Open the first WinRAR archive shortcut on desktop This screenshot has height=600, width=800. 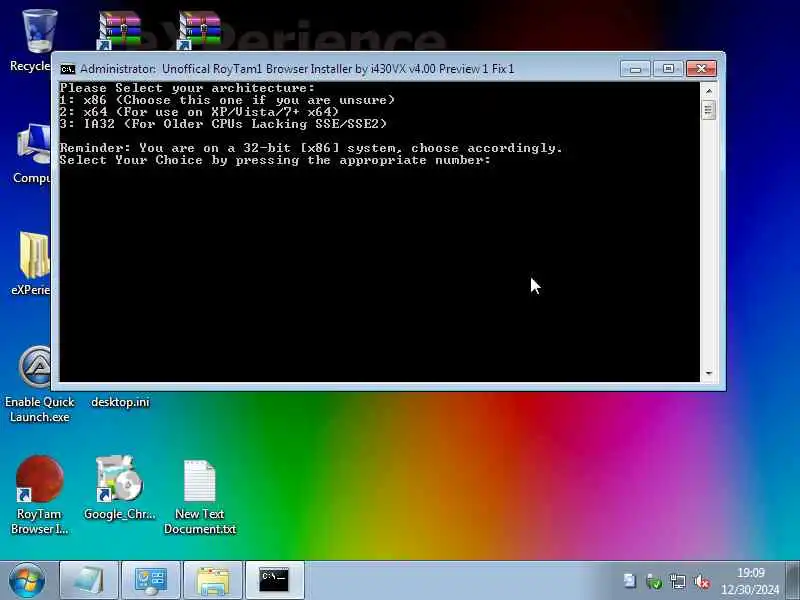pyautogui.click(x=119, y=31)
